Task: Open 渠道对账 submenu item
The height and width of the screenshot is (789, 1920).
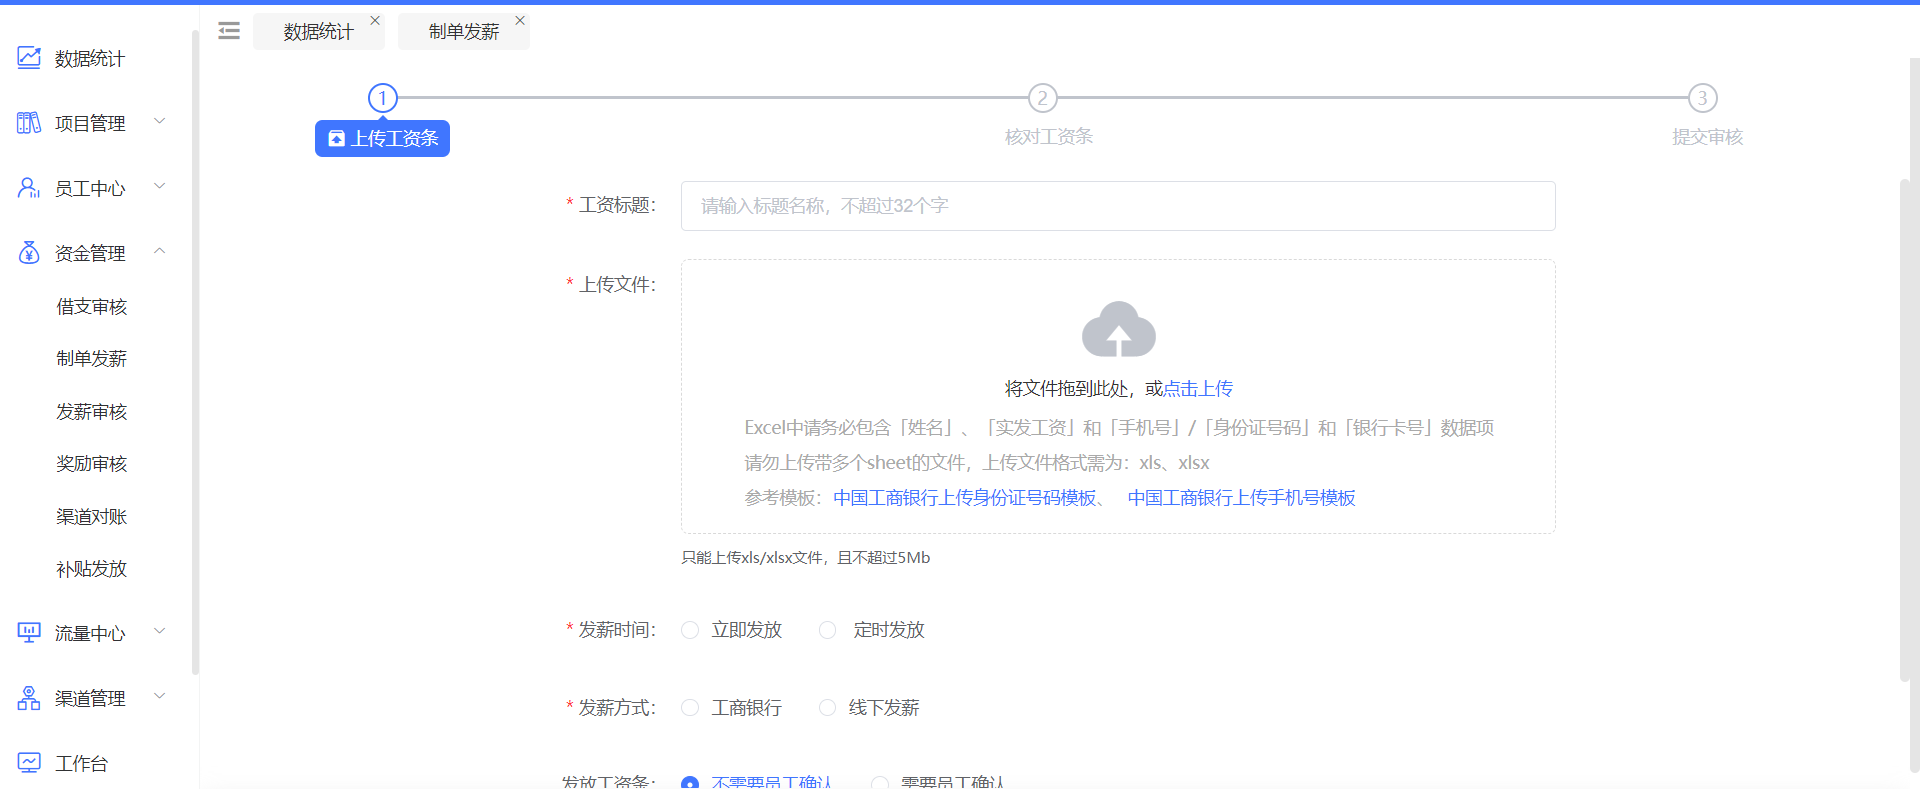Action: pyautogui.click(x=92, y=517)
